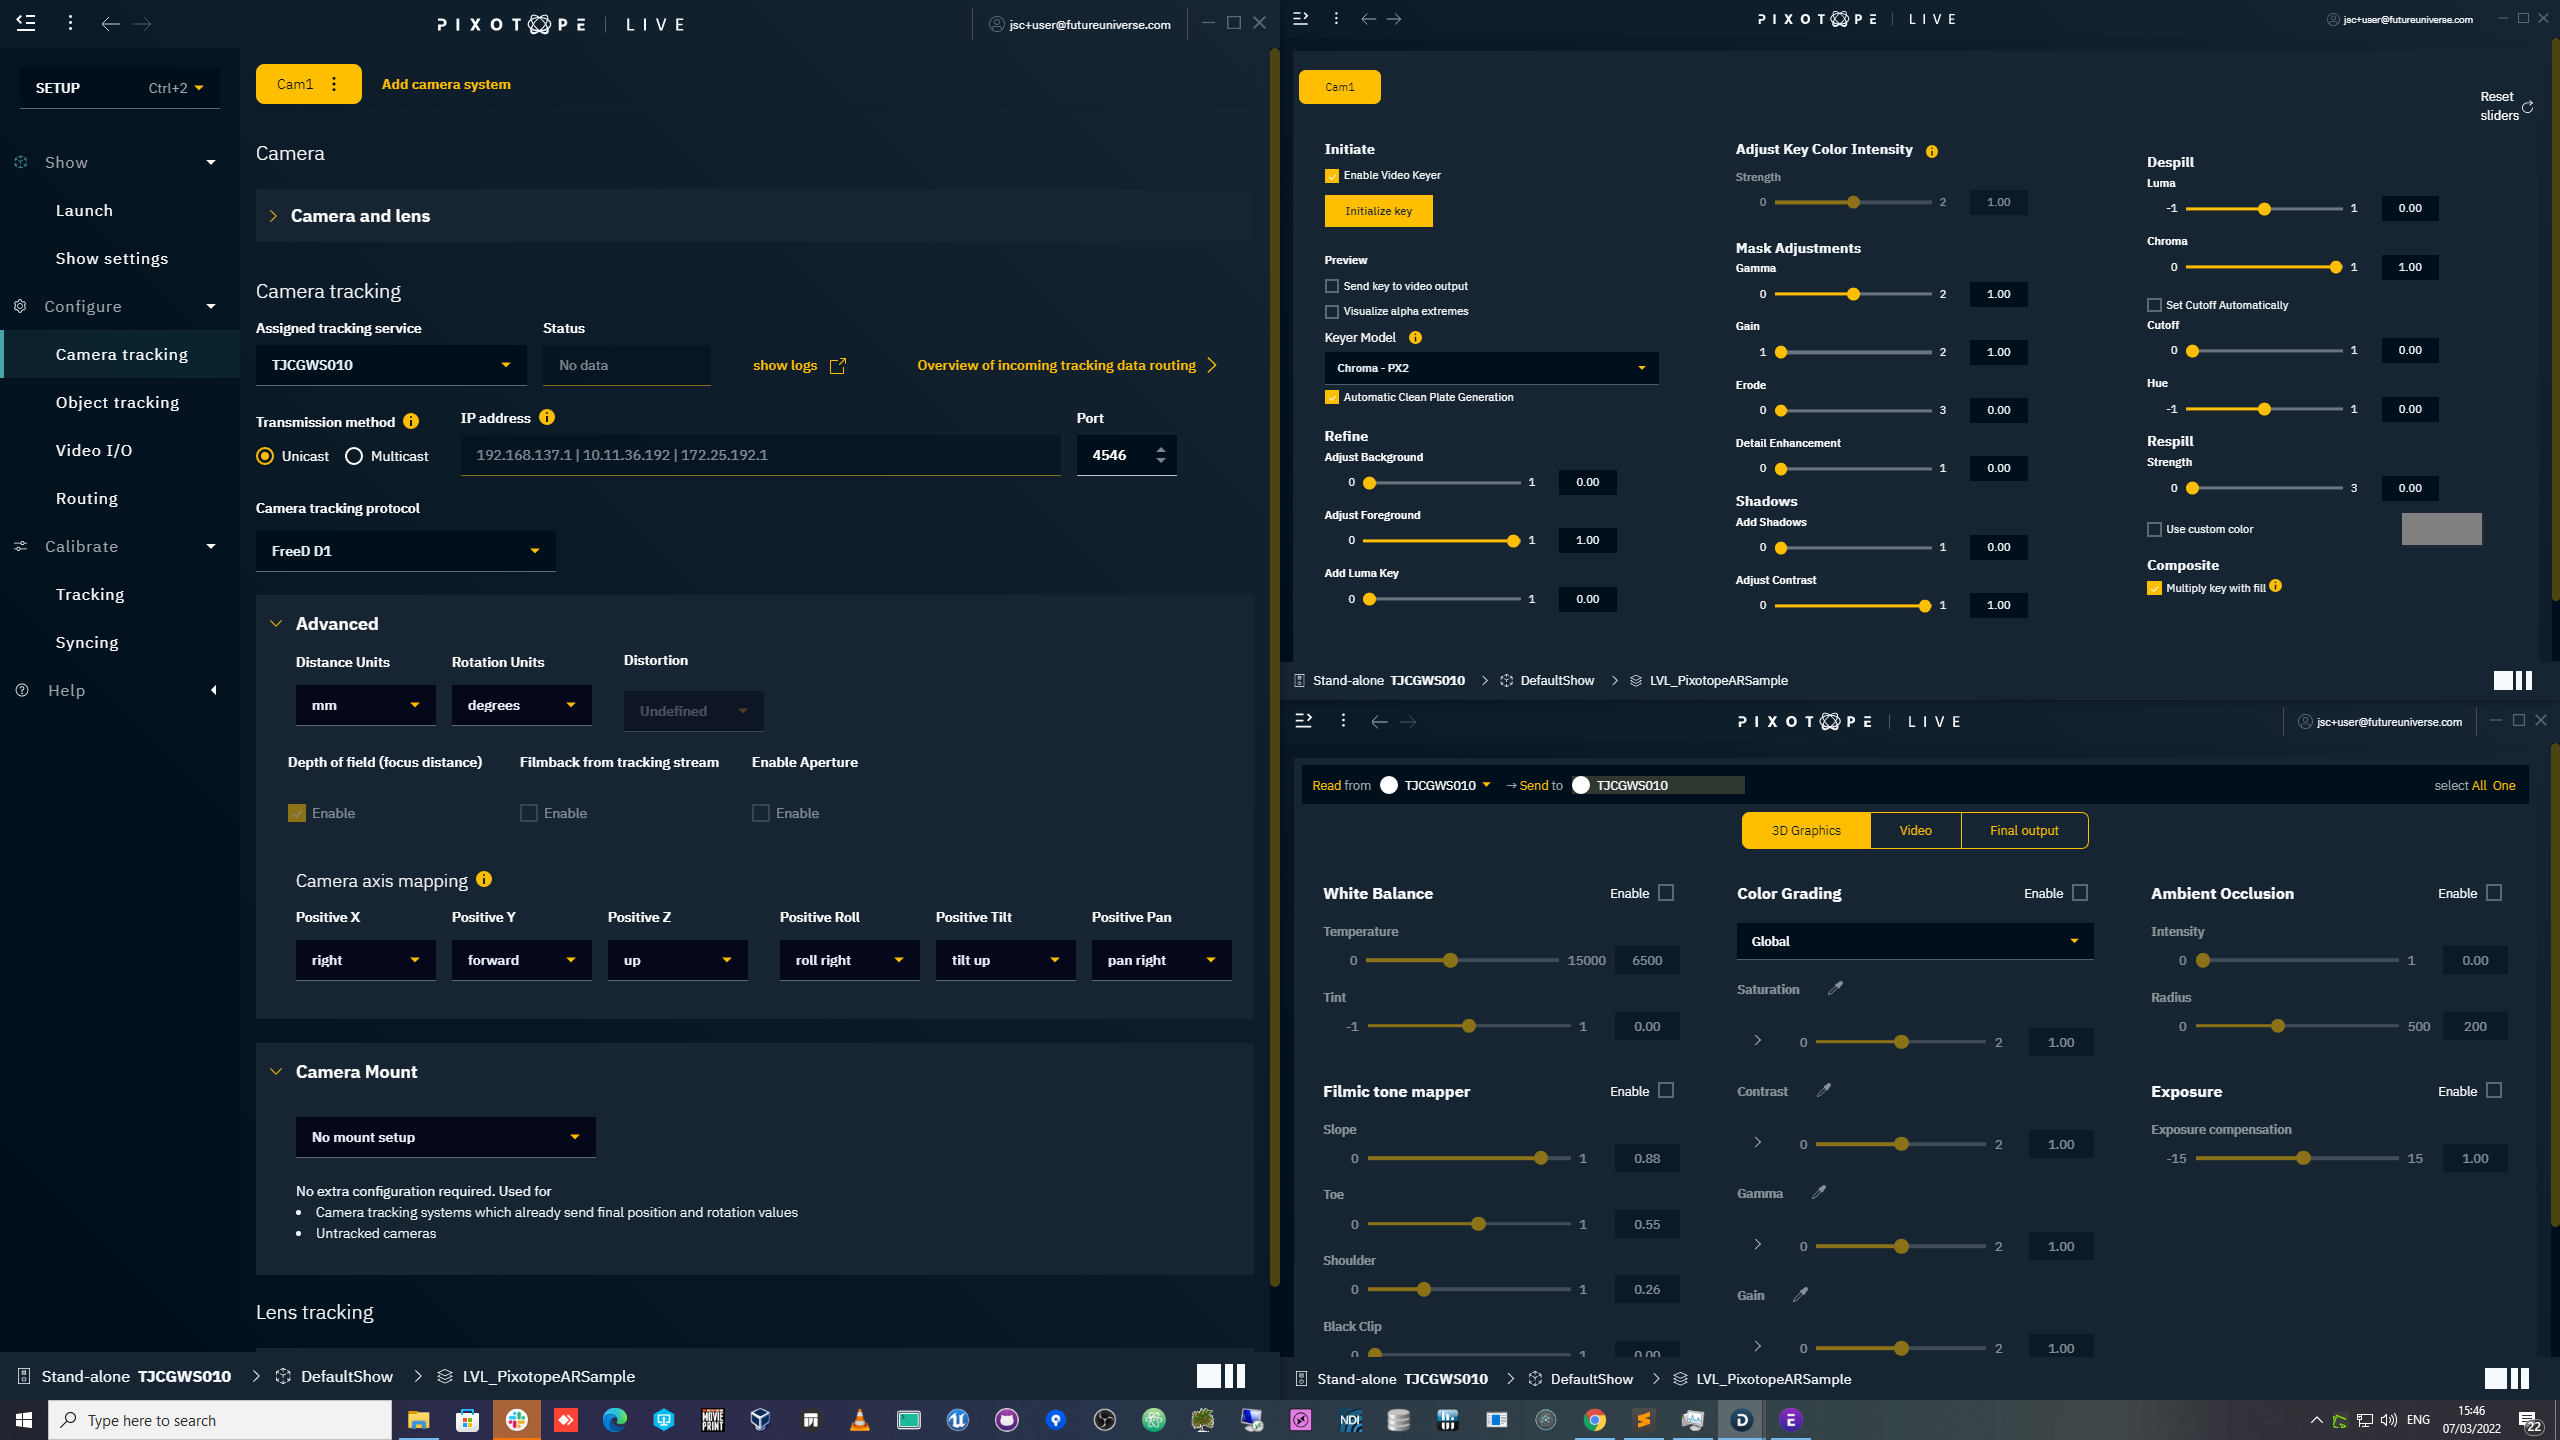Viewport: 2560px width, 1440px height.
Task: Enable the White Balance checkbox
Action: click(1666, 892)
